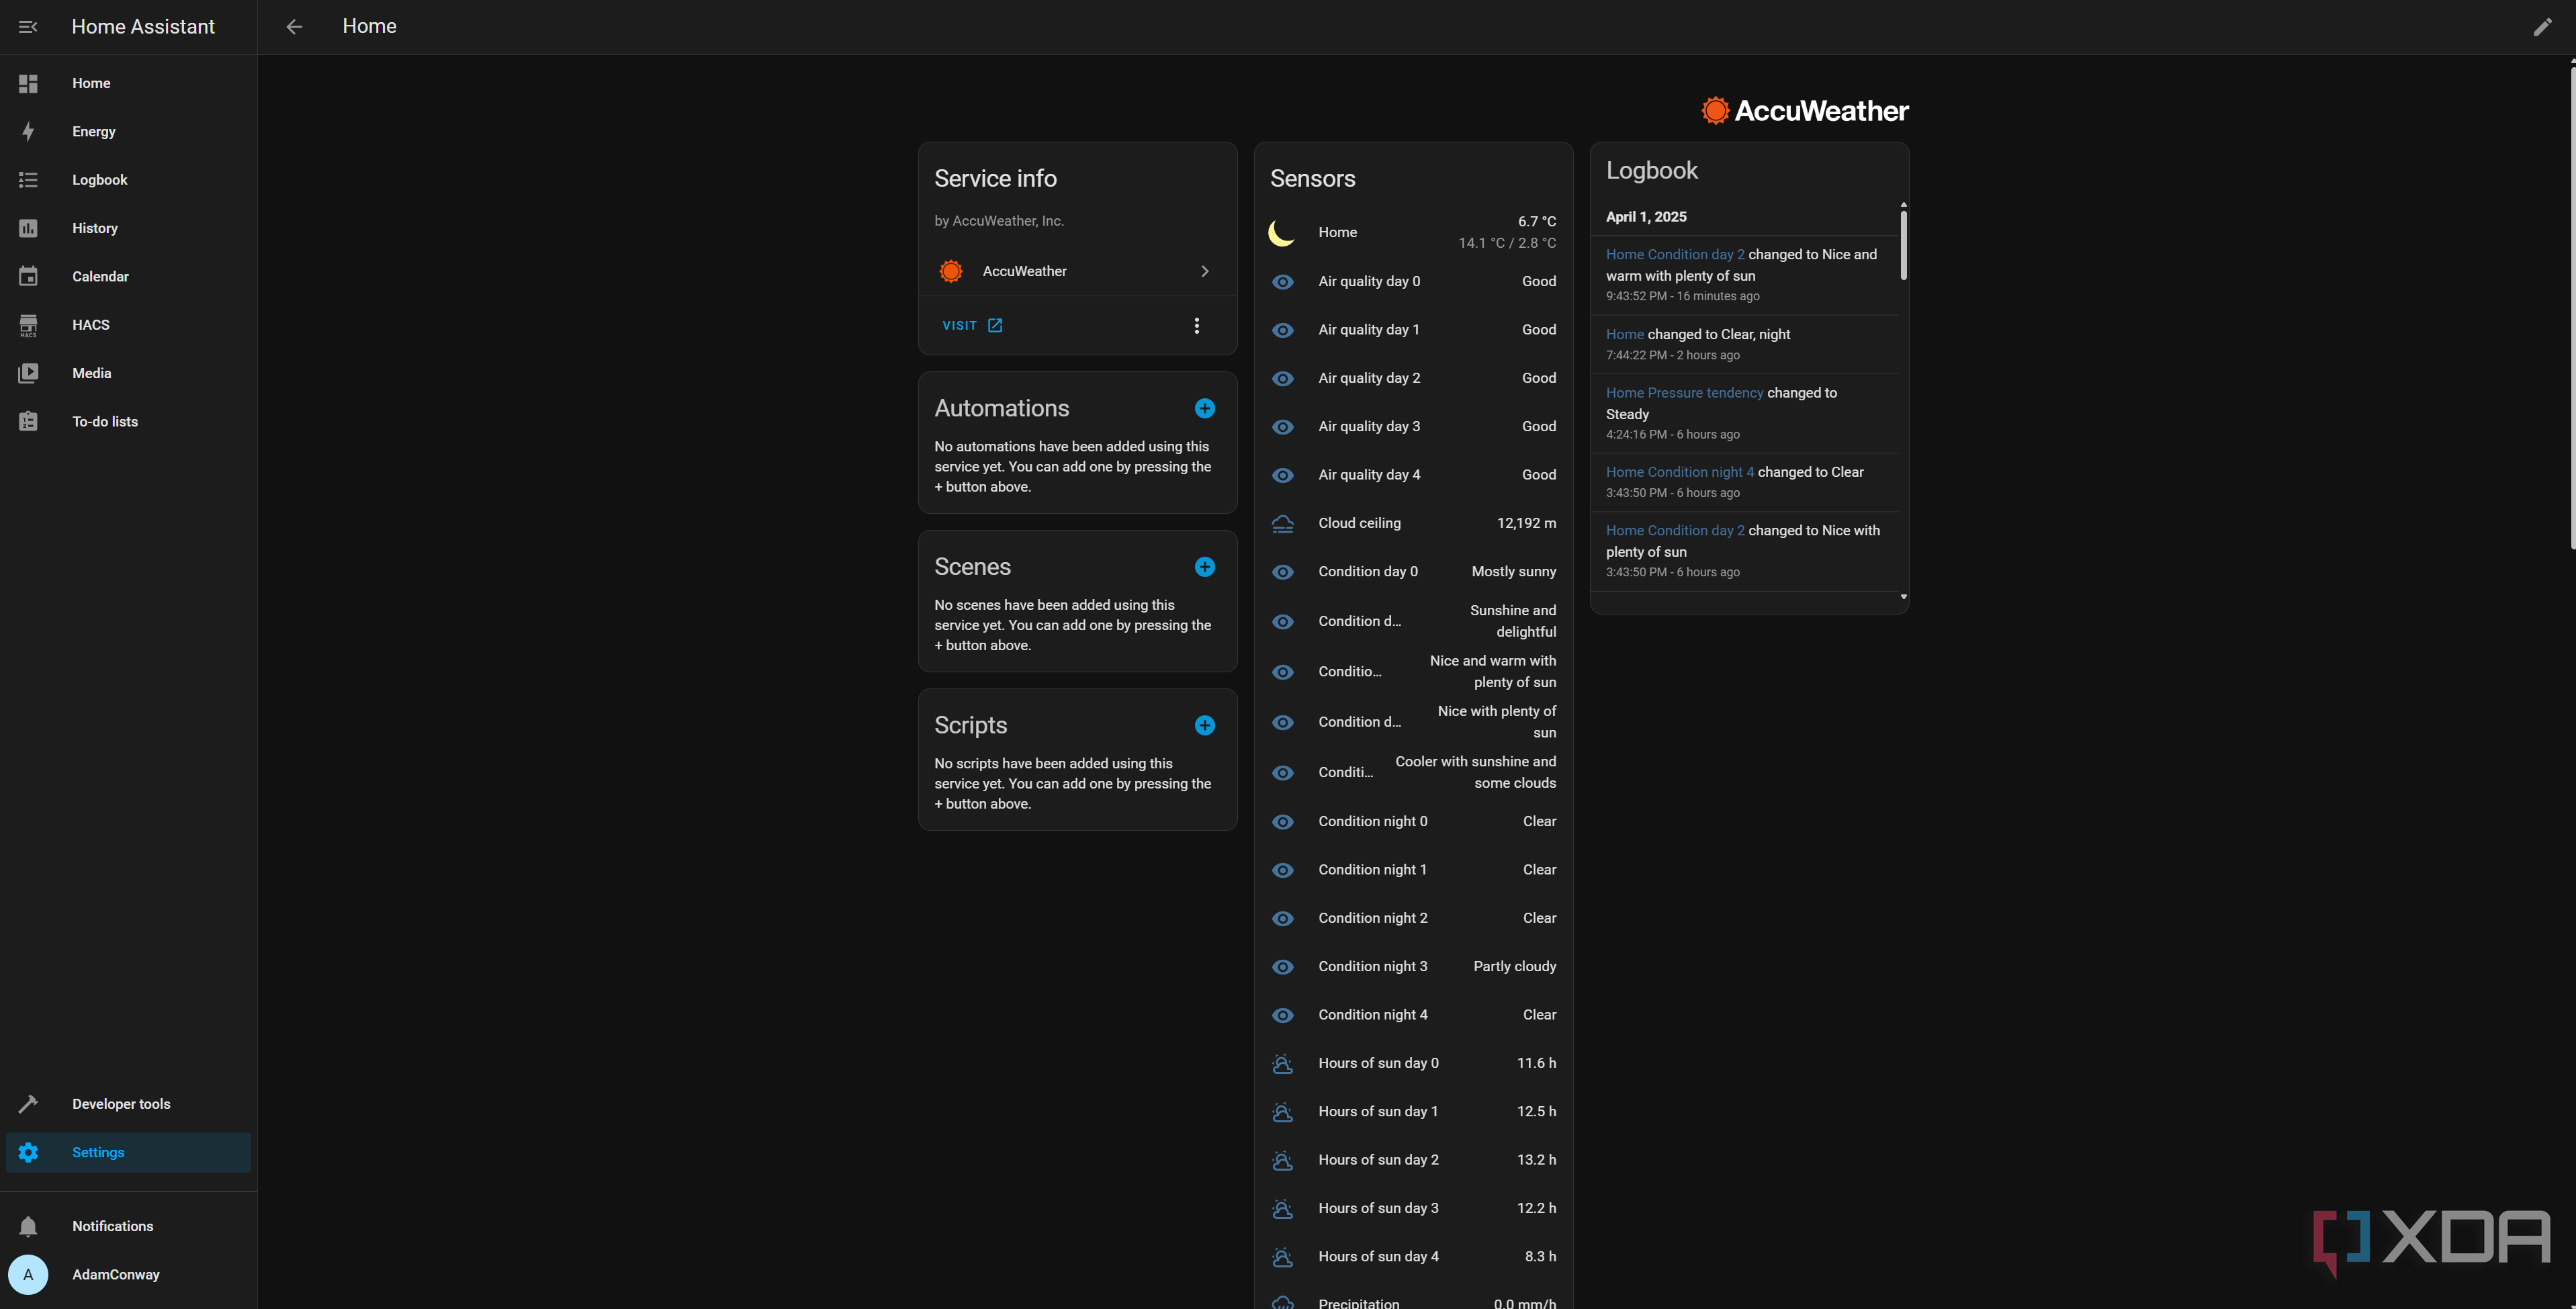Open Home Condition day 2 link at 9:43:52 PM
Viewport: 2576px width, 1309px height.
[x=1675, y=255]
